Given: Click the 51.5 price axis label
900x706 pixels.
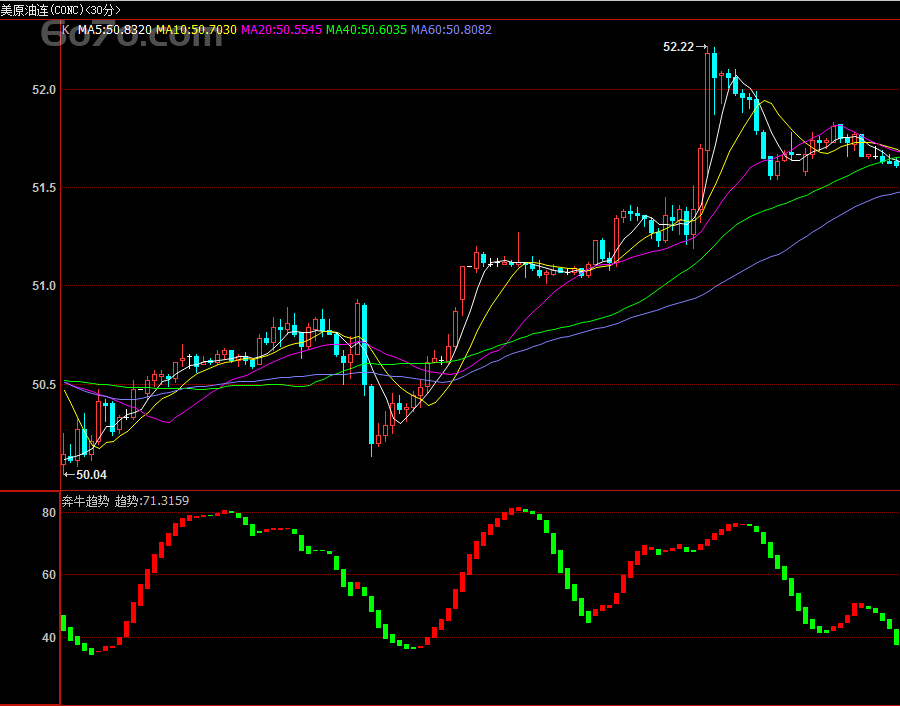Looking at the screenshot, I should coord(44,188).
